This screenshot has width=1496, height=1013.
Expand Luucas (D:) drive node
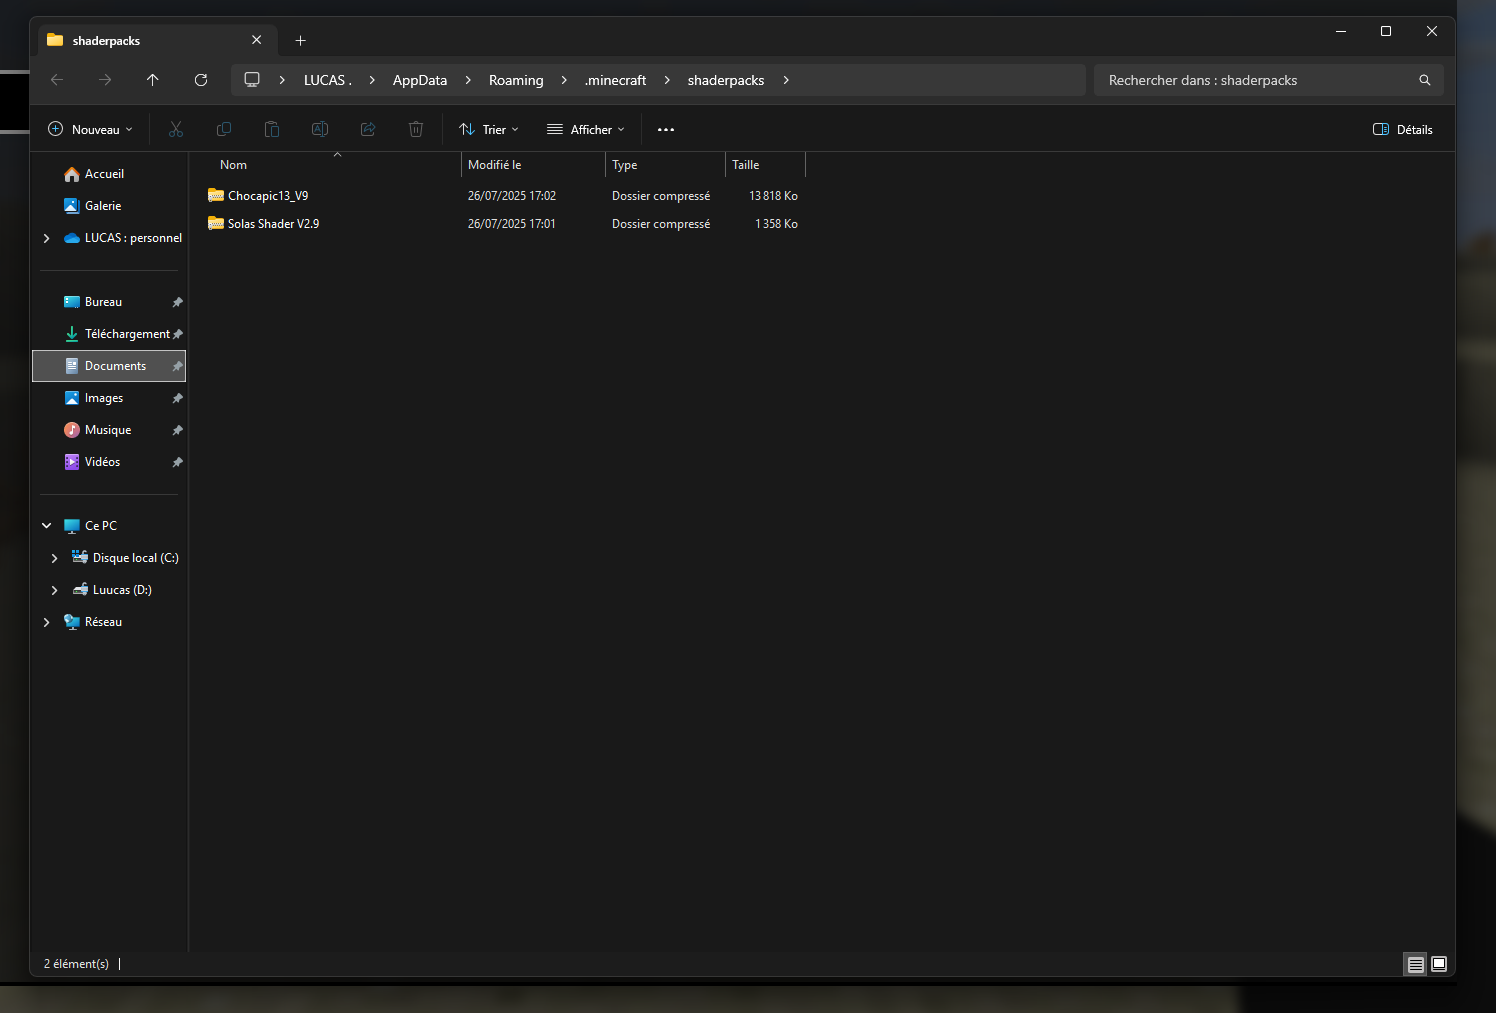click(54, 590)
